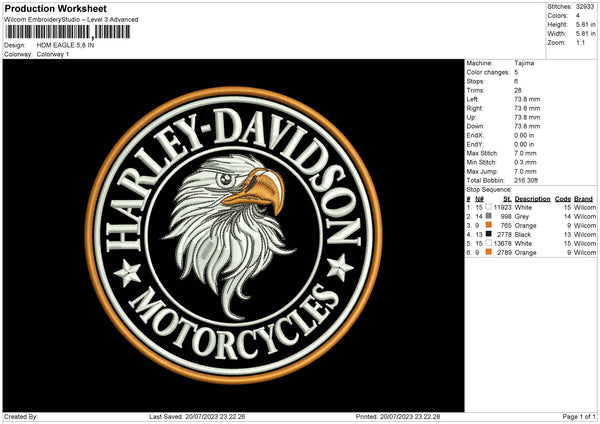
Task: Click the Stitches value '32933'
Action: 585,7
